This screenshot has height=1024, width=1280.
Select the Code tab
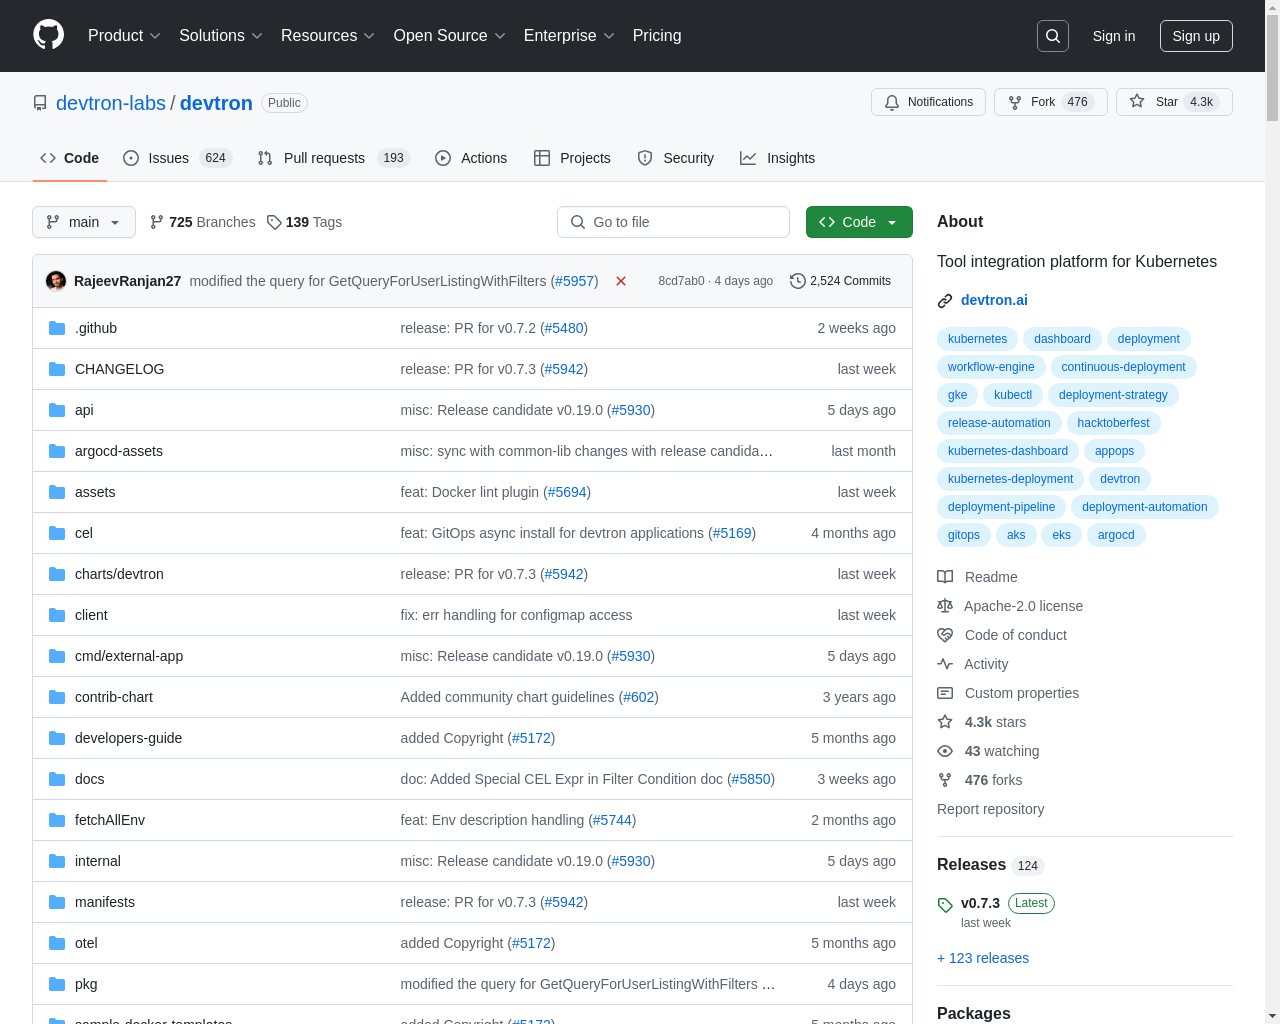[x=70, y=158]
